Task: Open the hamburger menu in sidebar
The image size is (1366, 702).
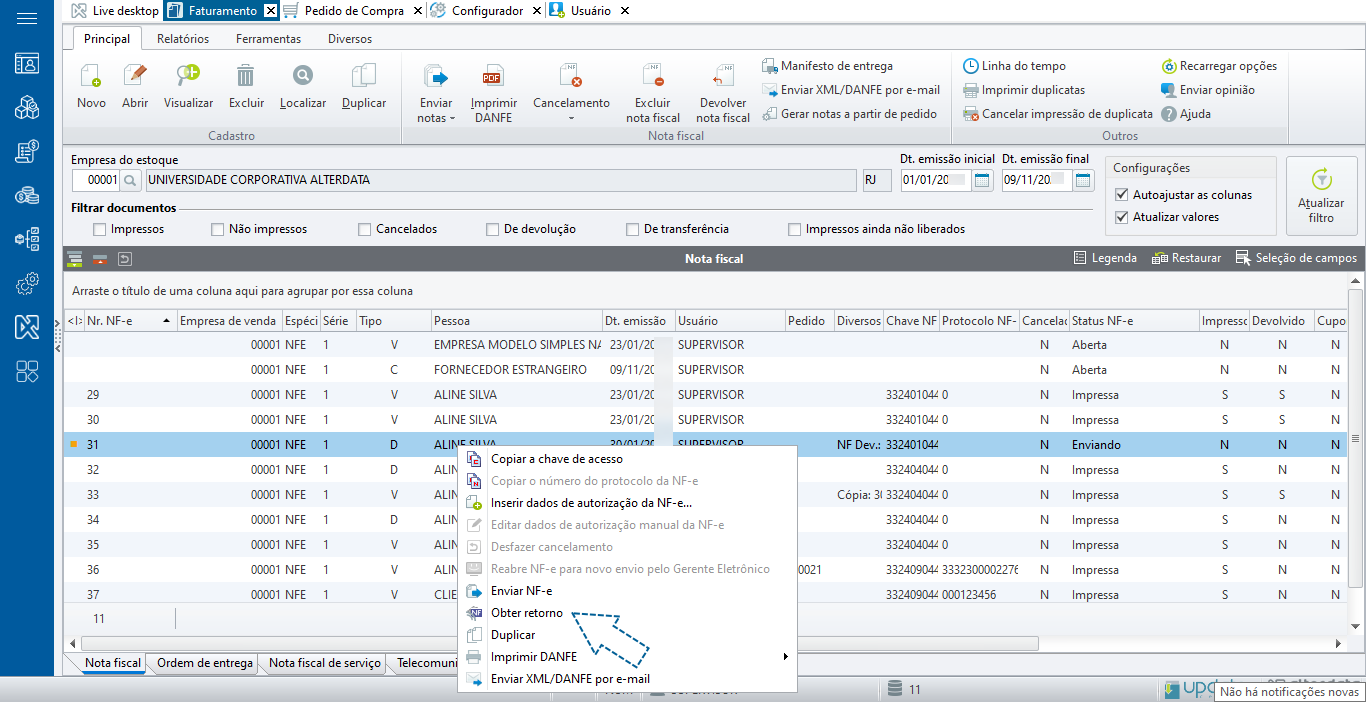Action: point(27,18)
